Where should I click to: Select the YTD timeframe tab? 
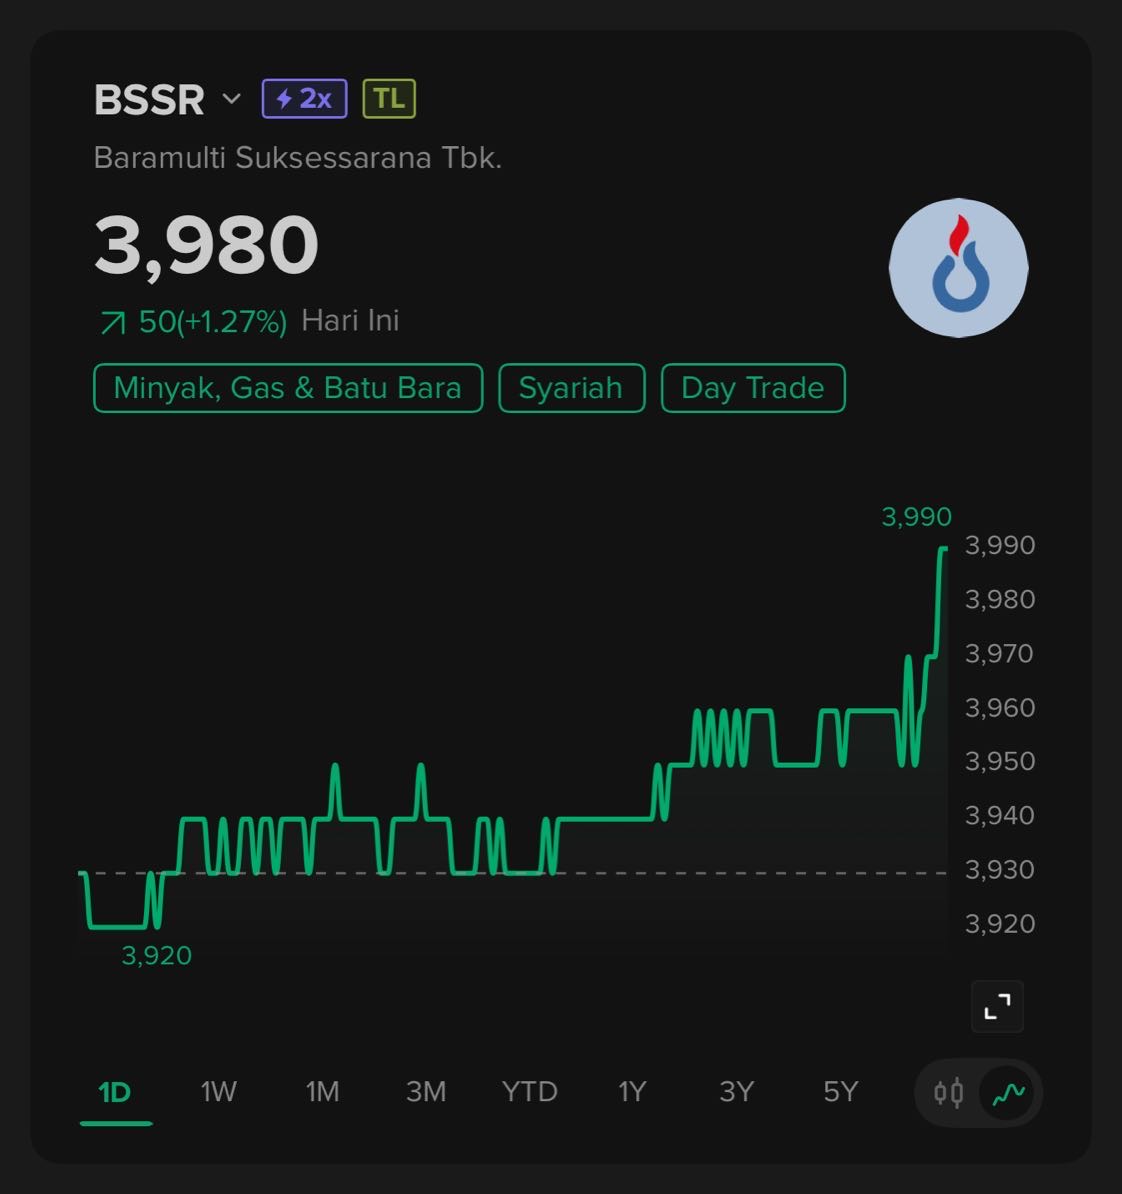click(x=530, y=1092)
